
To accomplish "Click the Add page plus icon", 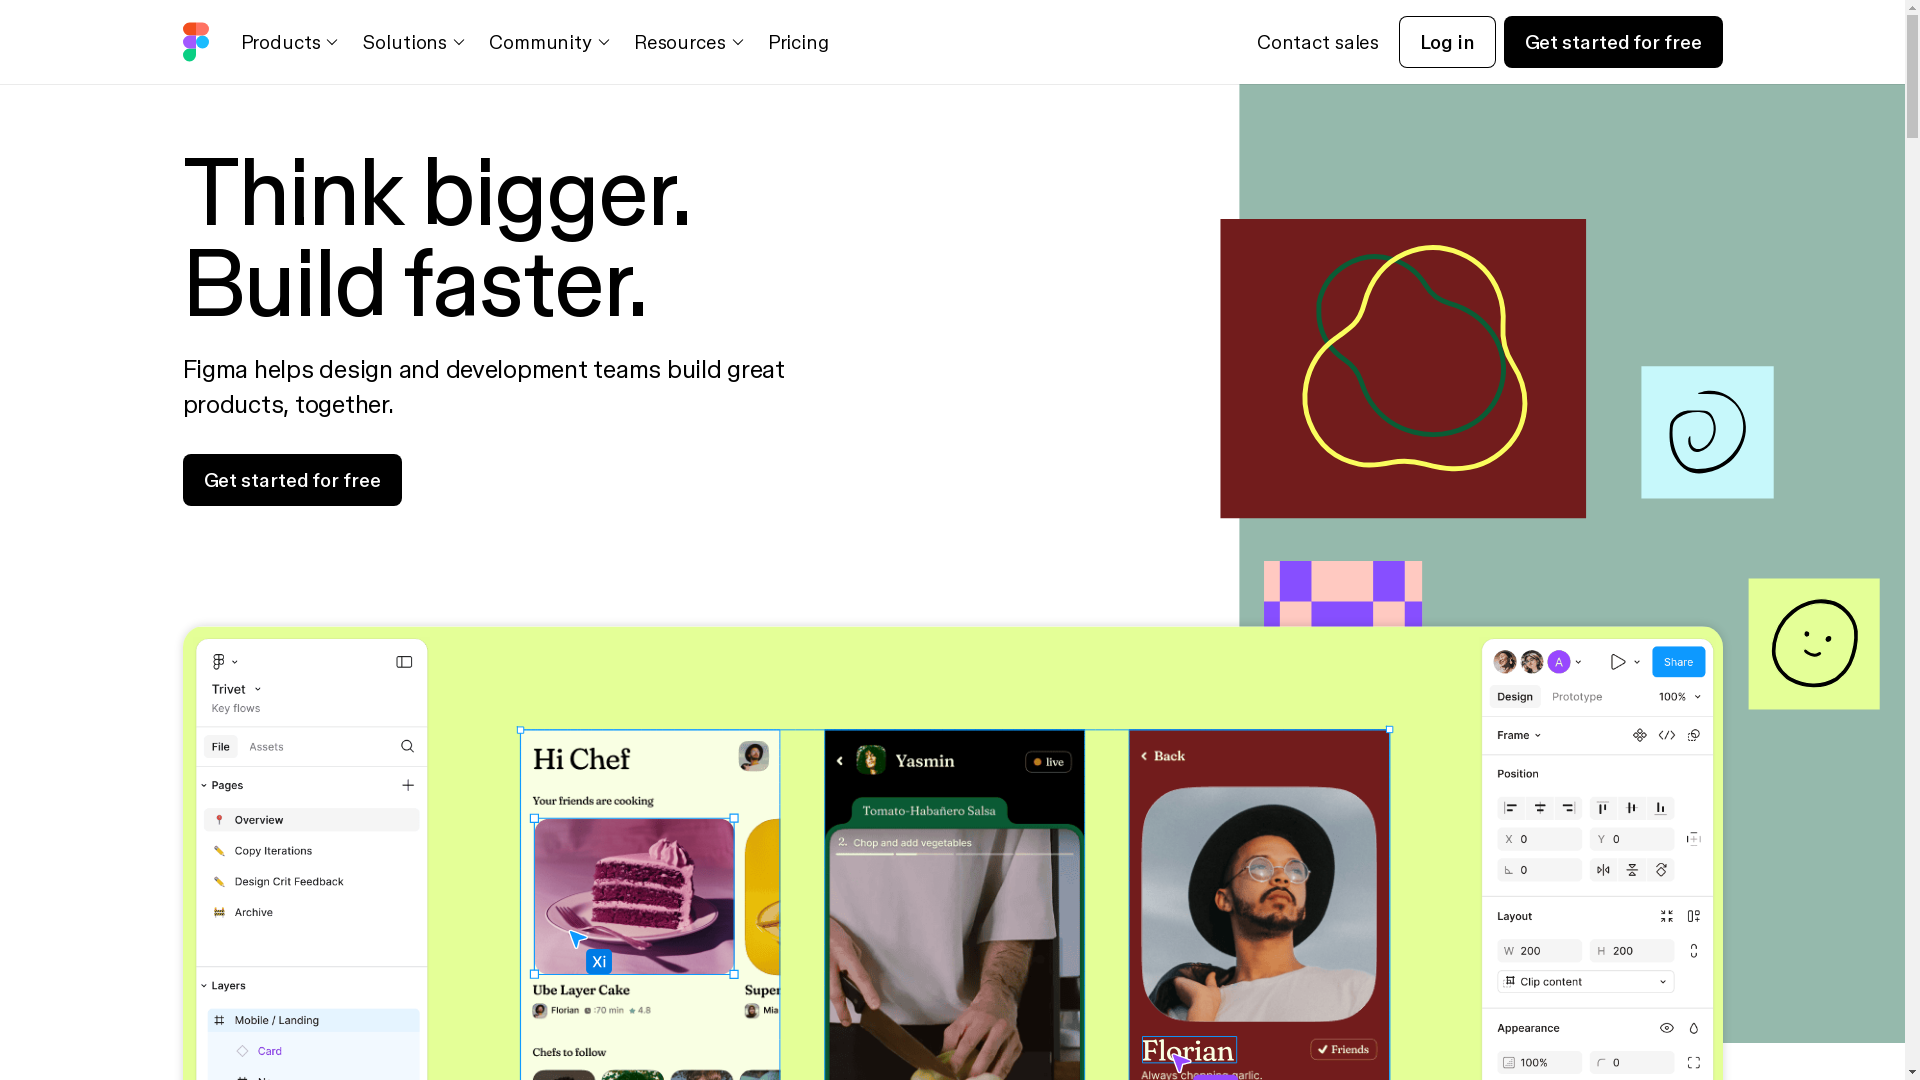I will point(409,786).
